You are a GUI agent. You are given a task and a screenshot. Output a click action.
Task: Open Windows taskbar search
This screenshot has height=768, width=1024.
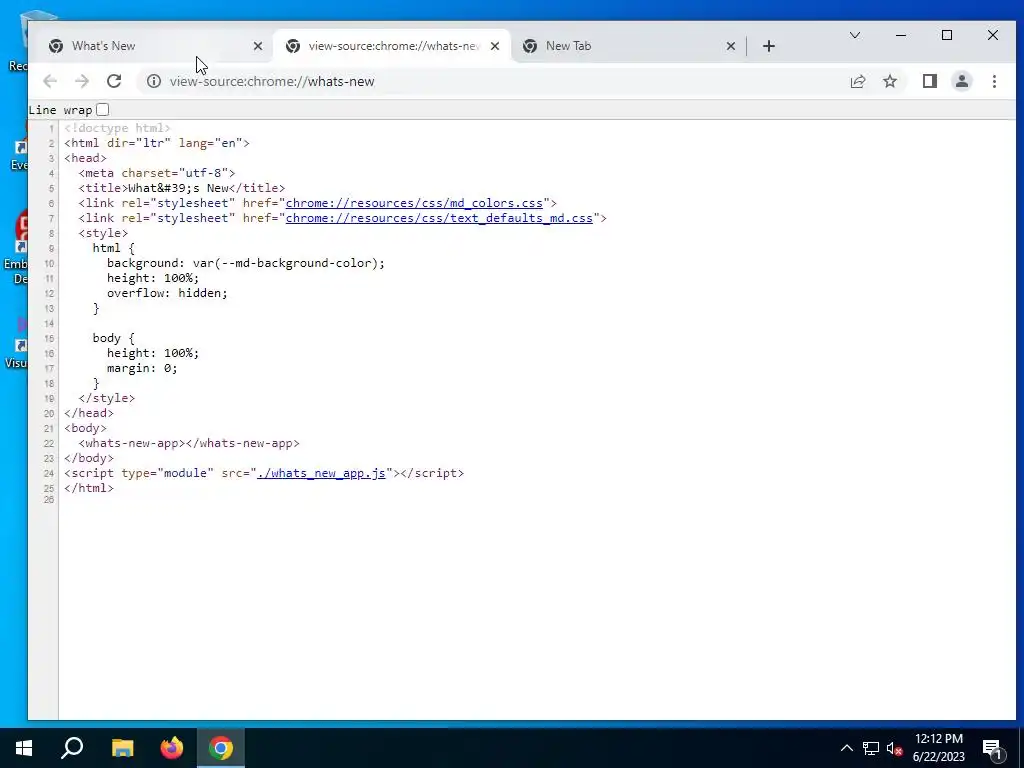click(72, 748)
